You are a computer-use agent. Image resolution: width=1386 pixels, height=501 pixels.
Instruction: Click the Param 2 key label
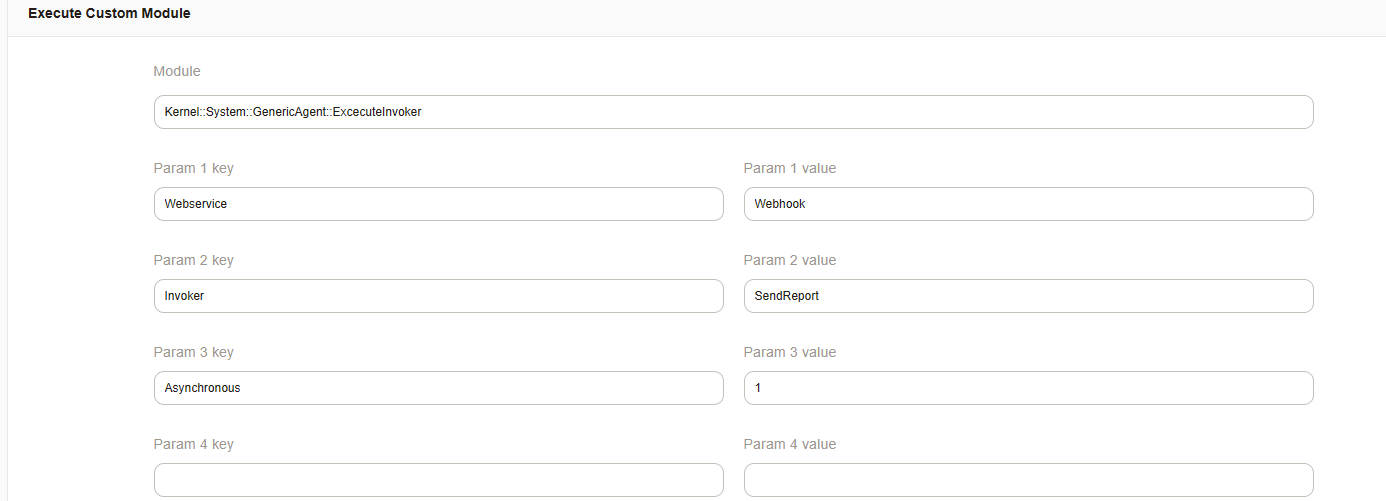(x=193, y=260)
